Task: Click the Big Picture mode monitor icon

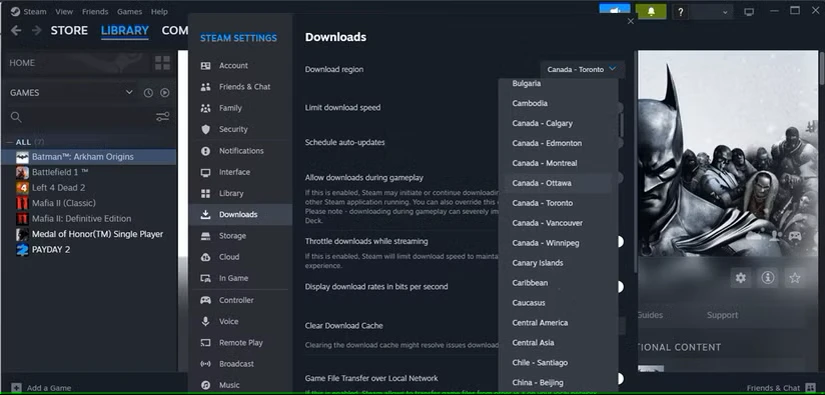Action: [x=749, y=12]
